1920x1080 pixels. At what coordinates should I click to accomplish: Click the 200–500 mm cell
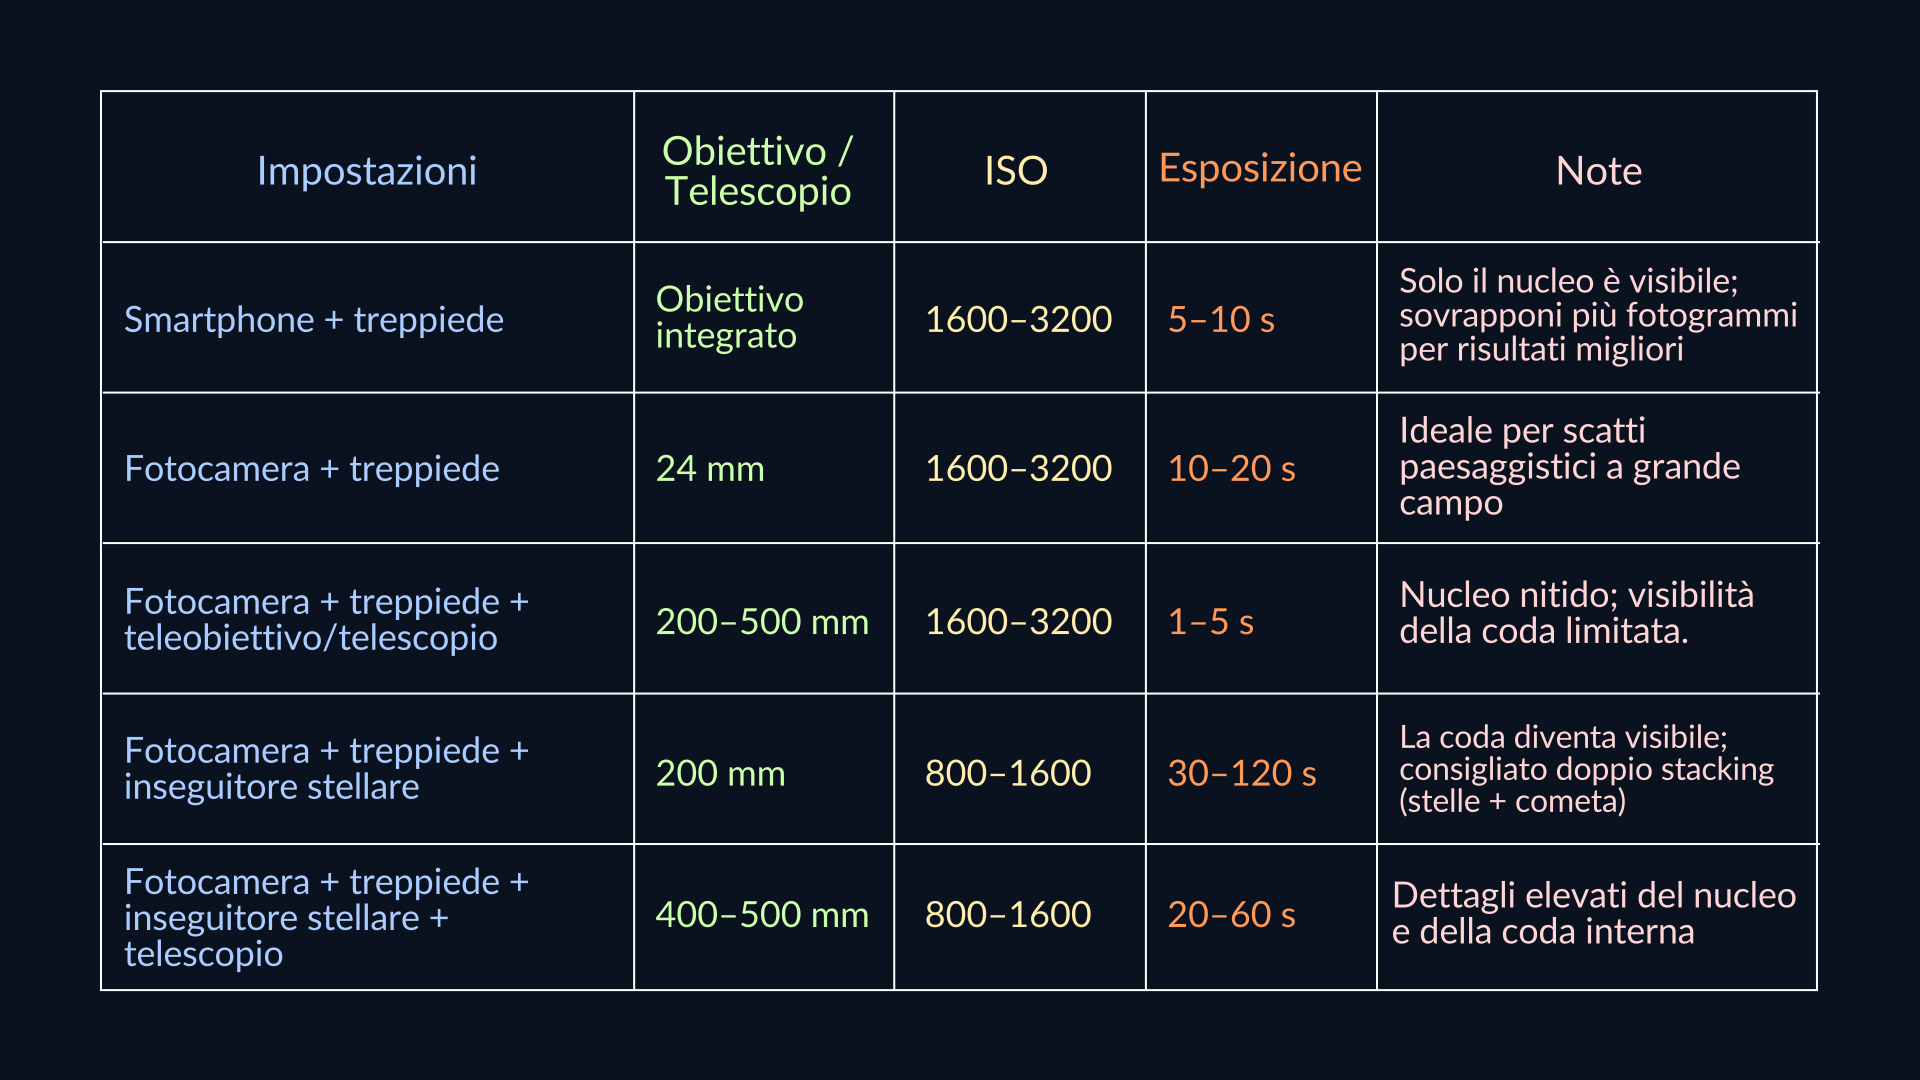click(x=762, y=622)
